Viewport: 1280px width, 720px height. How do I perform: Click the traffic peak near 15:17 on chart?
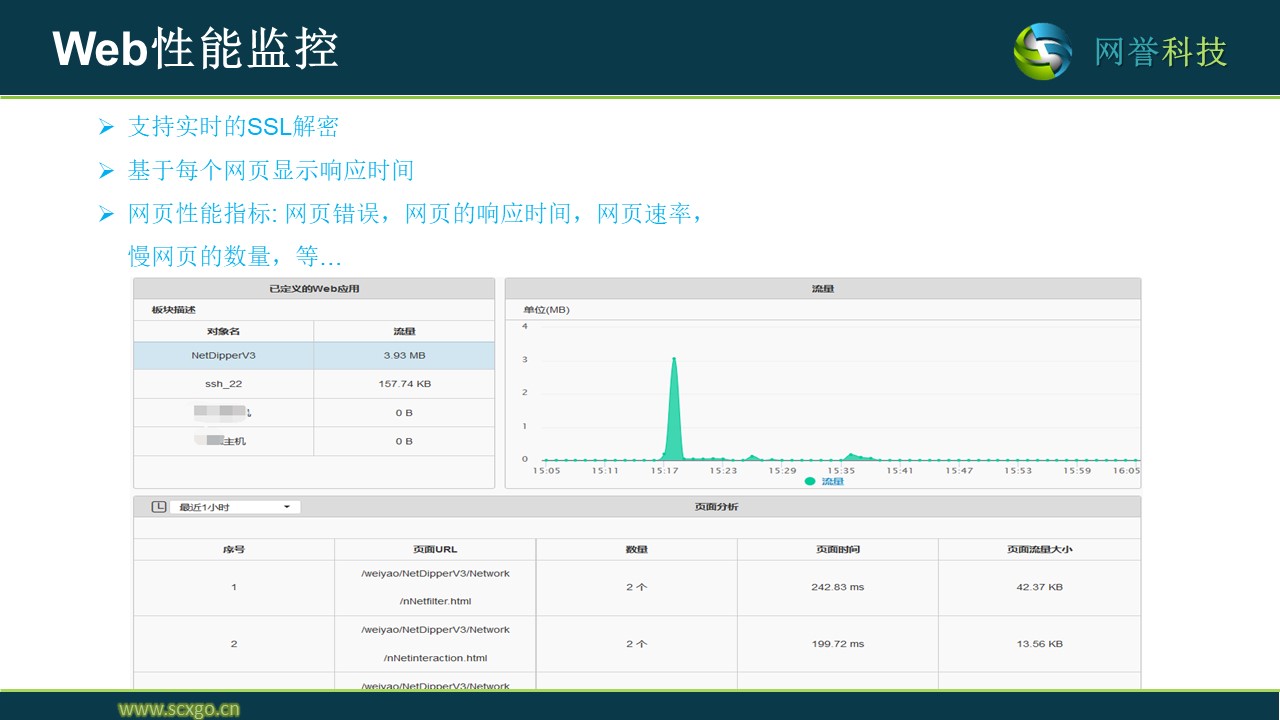coord(674,360)
